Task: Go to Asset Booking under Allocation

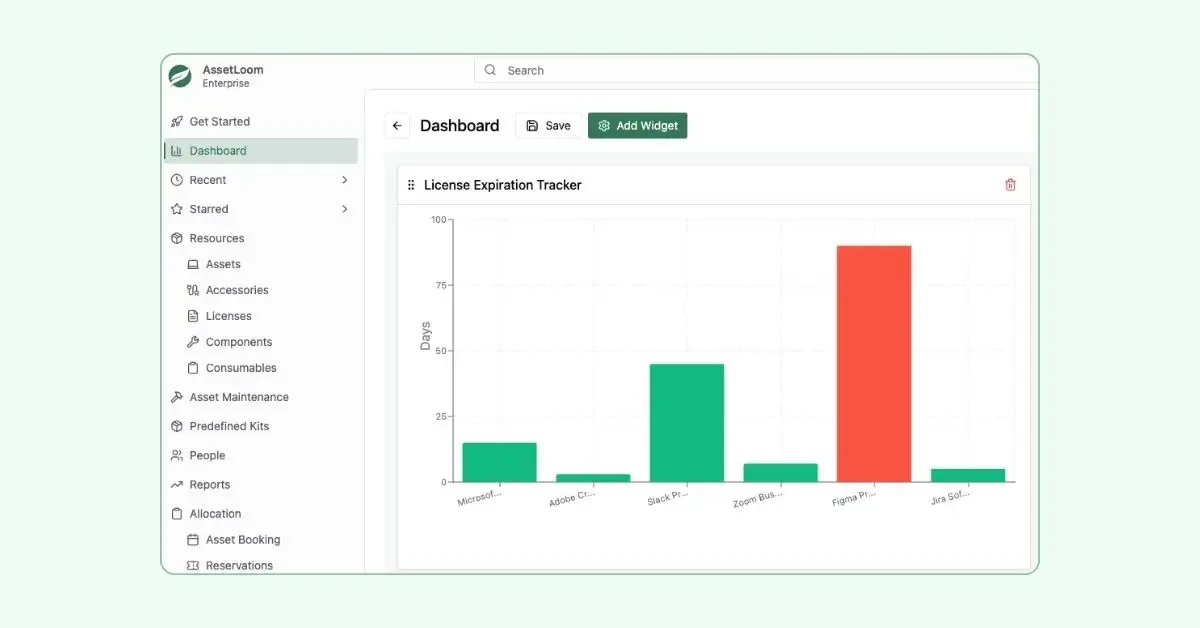Action: [242, 540]
